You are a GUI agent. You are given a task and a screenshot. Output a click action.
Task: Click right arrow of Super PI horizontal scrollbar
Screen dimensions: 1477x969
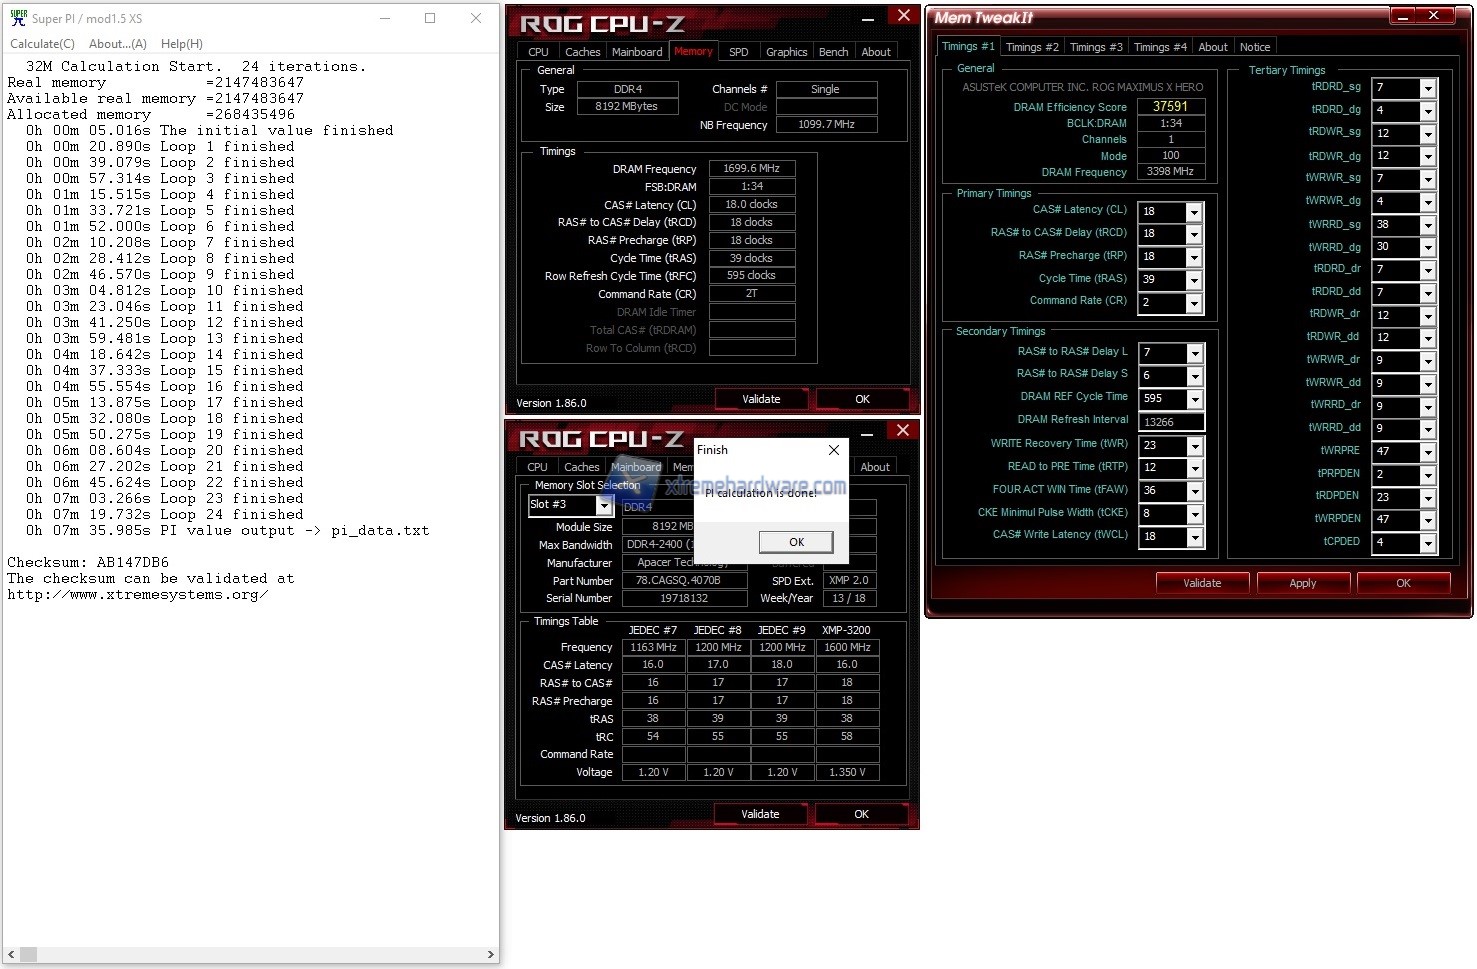point(490,955)
